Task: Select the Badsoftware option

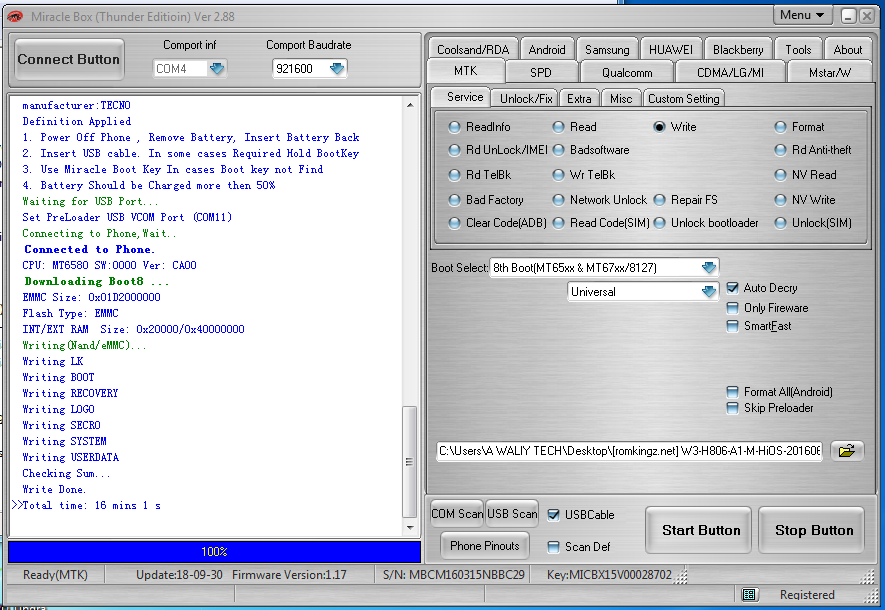Action: click(558, 150)
